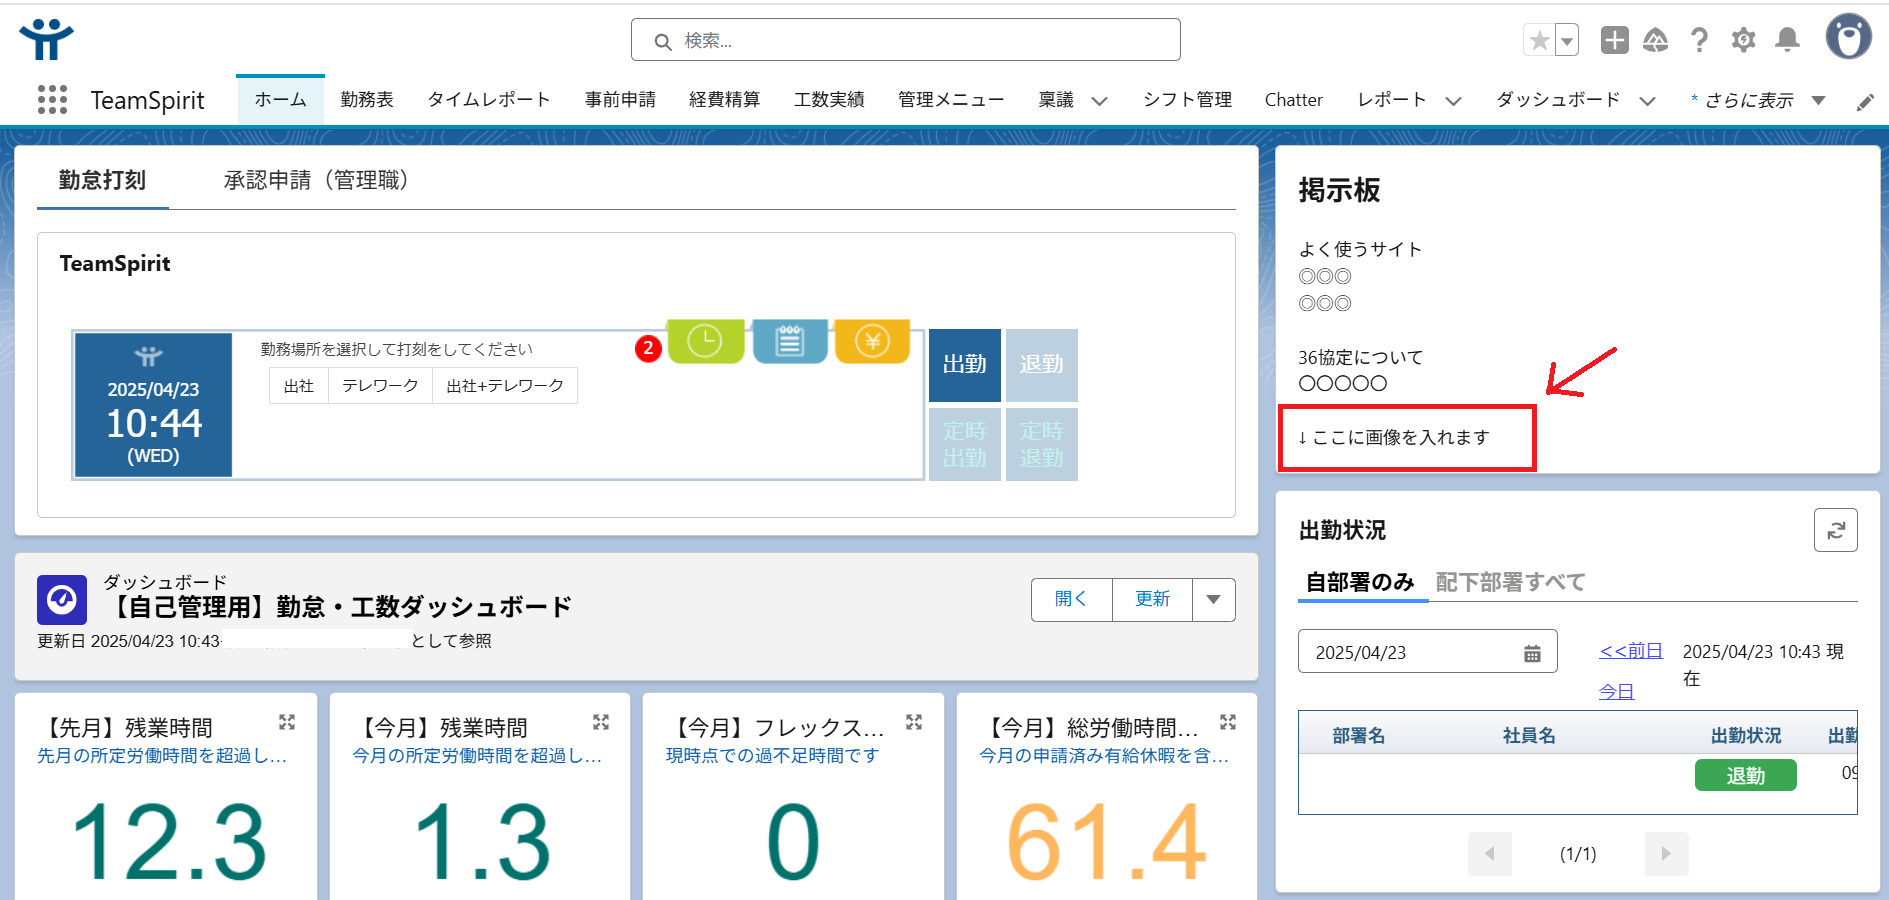Open the 勤務表 tab
The height and width of the screenshot is (900, 1889).
coord(367,100)
